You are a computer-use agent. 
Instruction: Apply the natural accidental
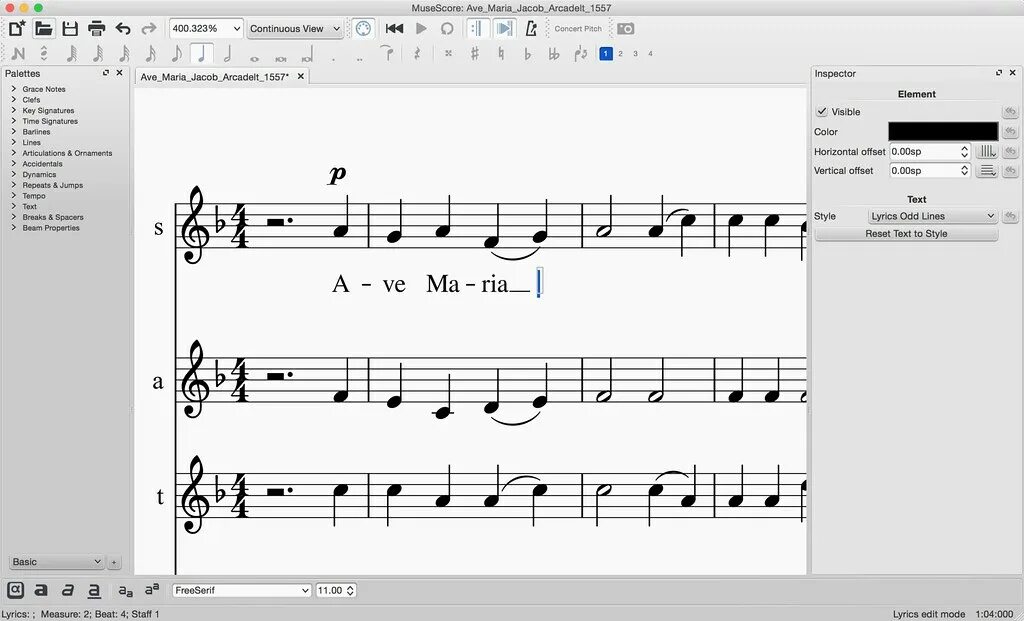[501, 54]
